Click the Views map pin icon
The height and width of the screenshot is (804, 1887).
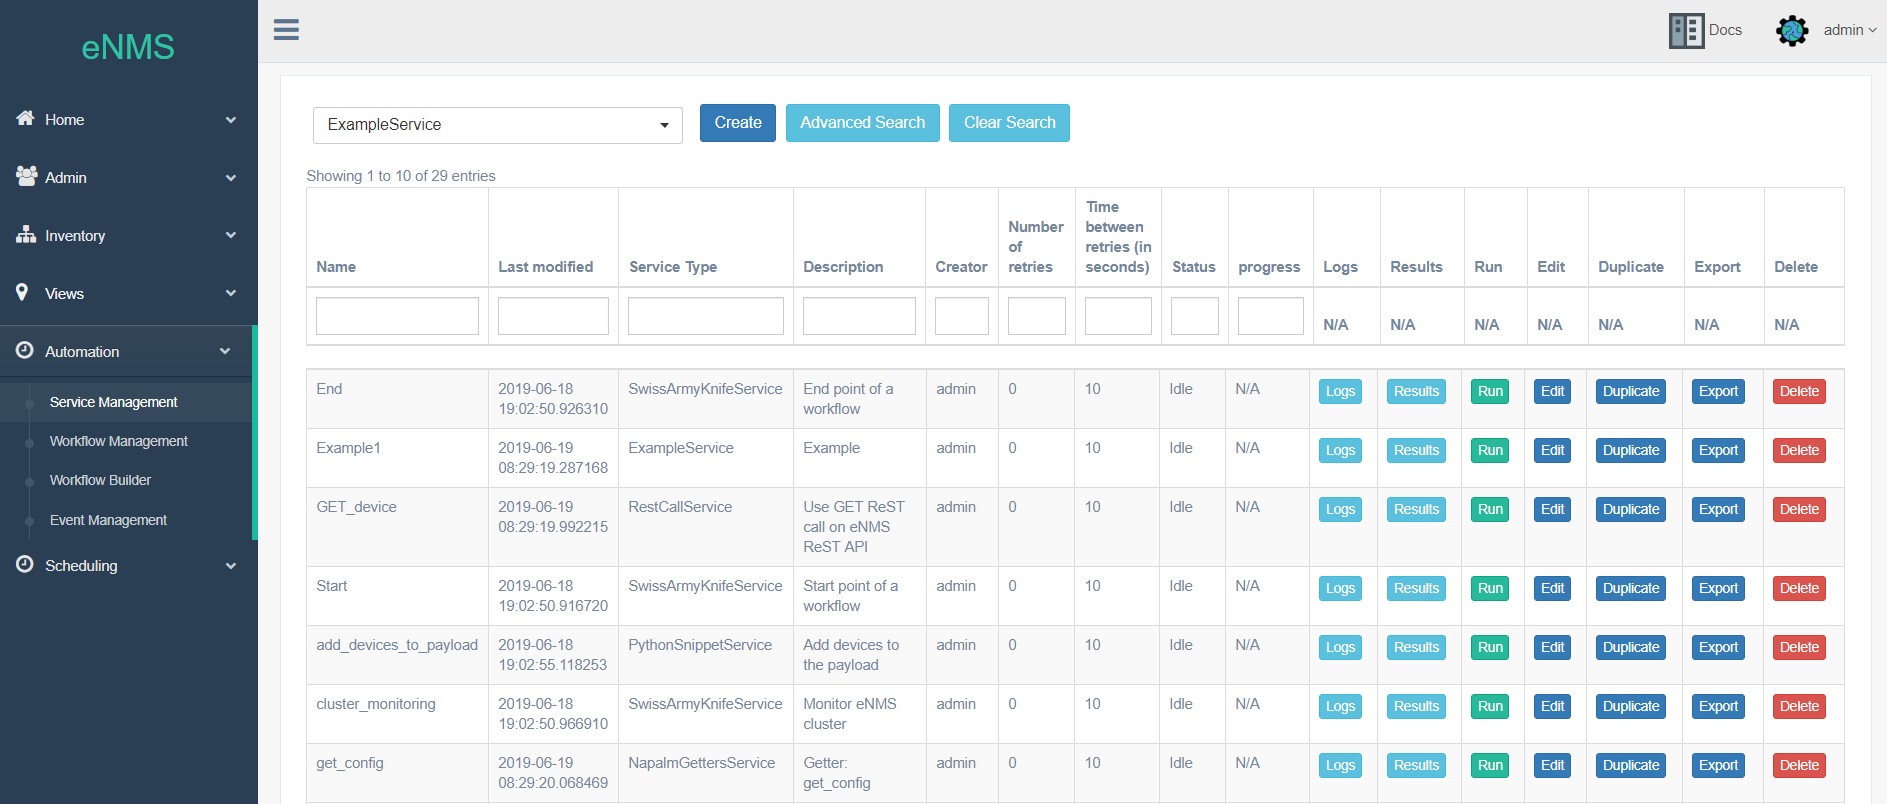(22, 292)
